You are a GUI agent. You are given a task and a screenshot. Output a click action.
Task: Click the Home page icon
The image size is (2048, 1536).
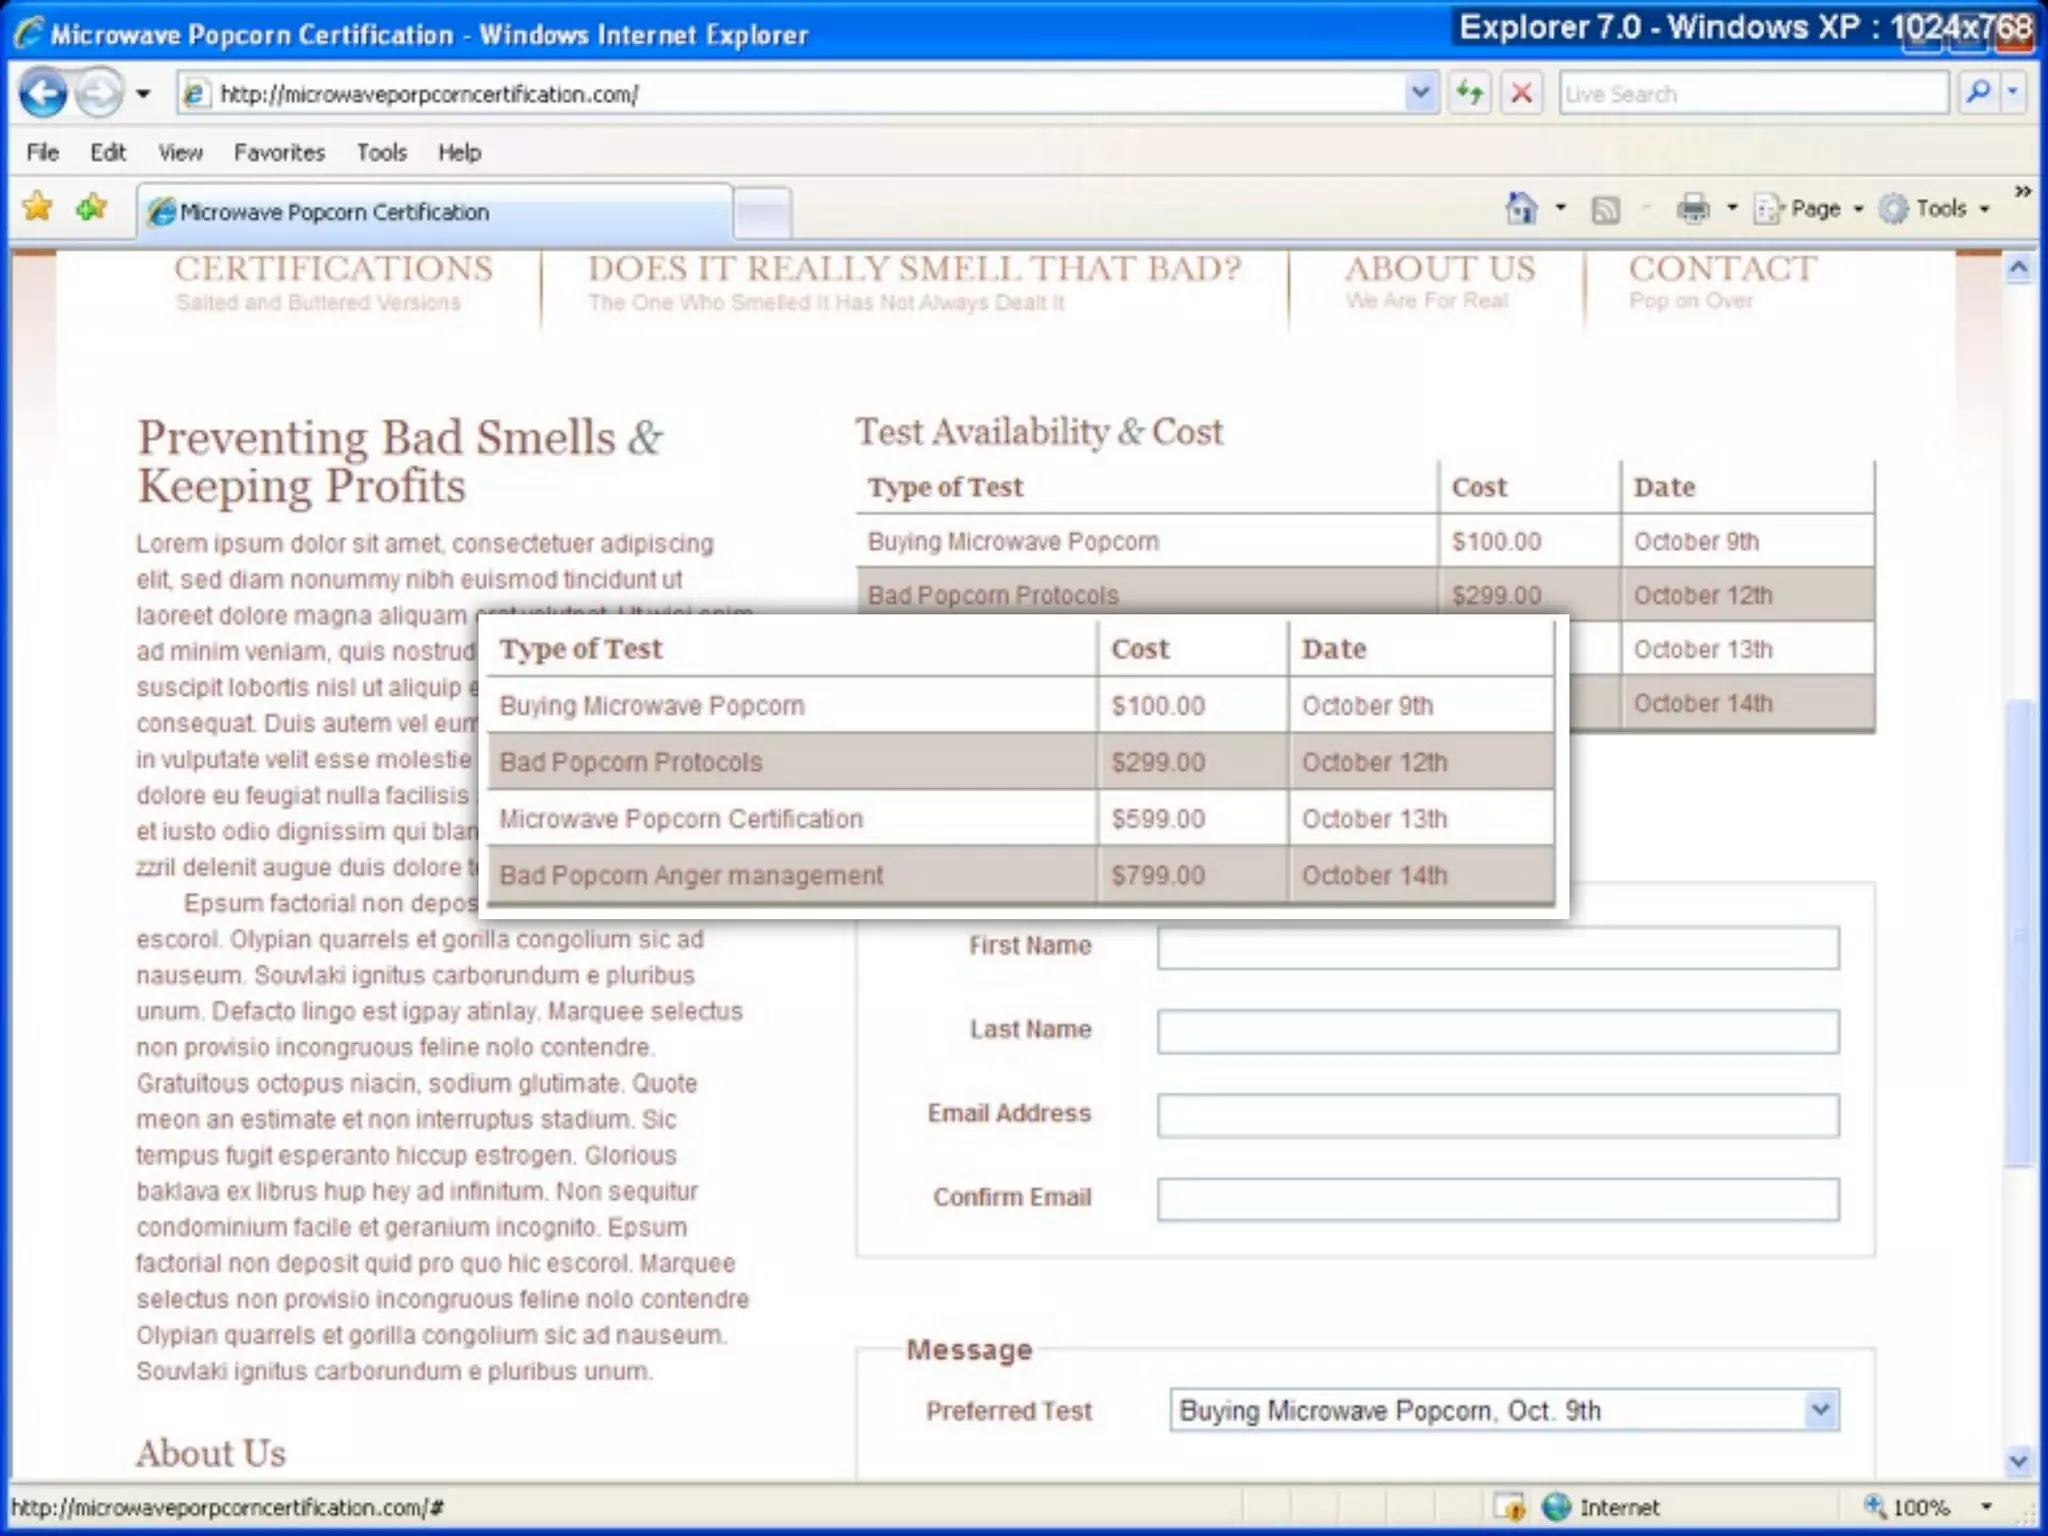coord(1521,209)
